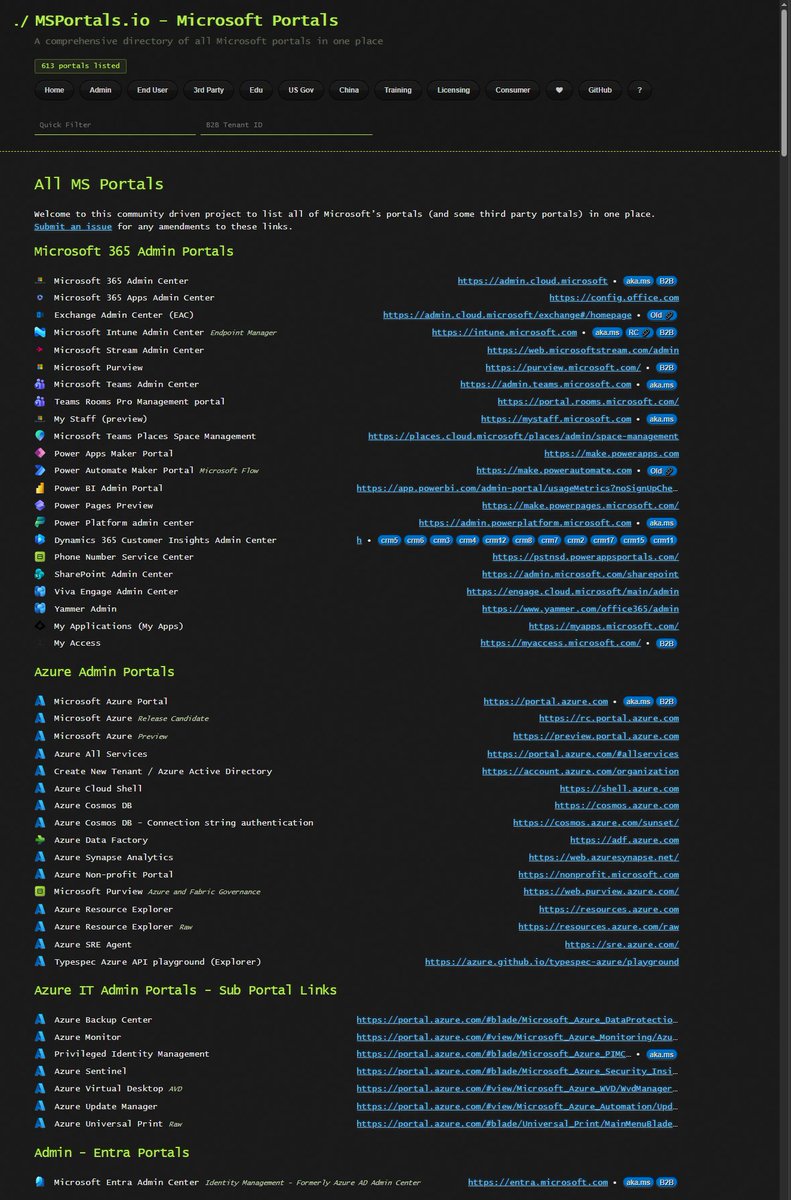The width and height of the screenshot is (791, 1200).
Task: Click the Yammer Admin row icon
Action: click(x=40, y=608)
